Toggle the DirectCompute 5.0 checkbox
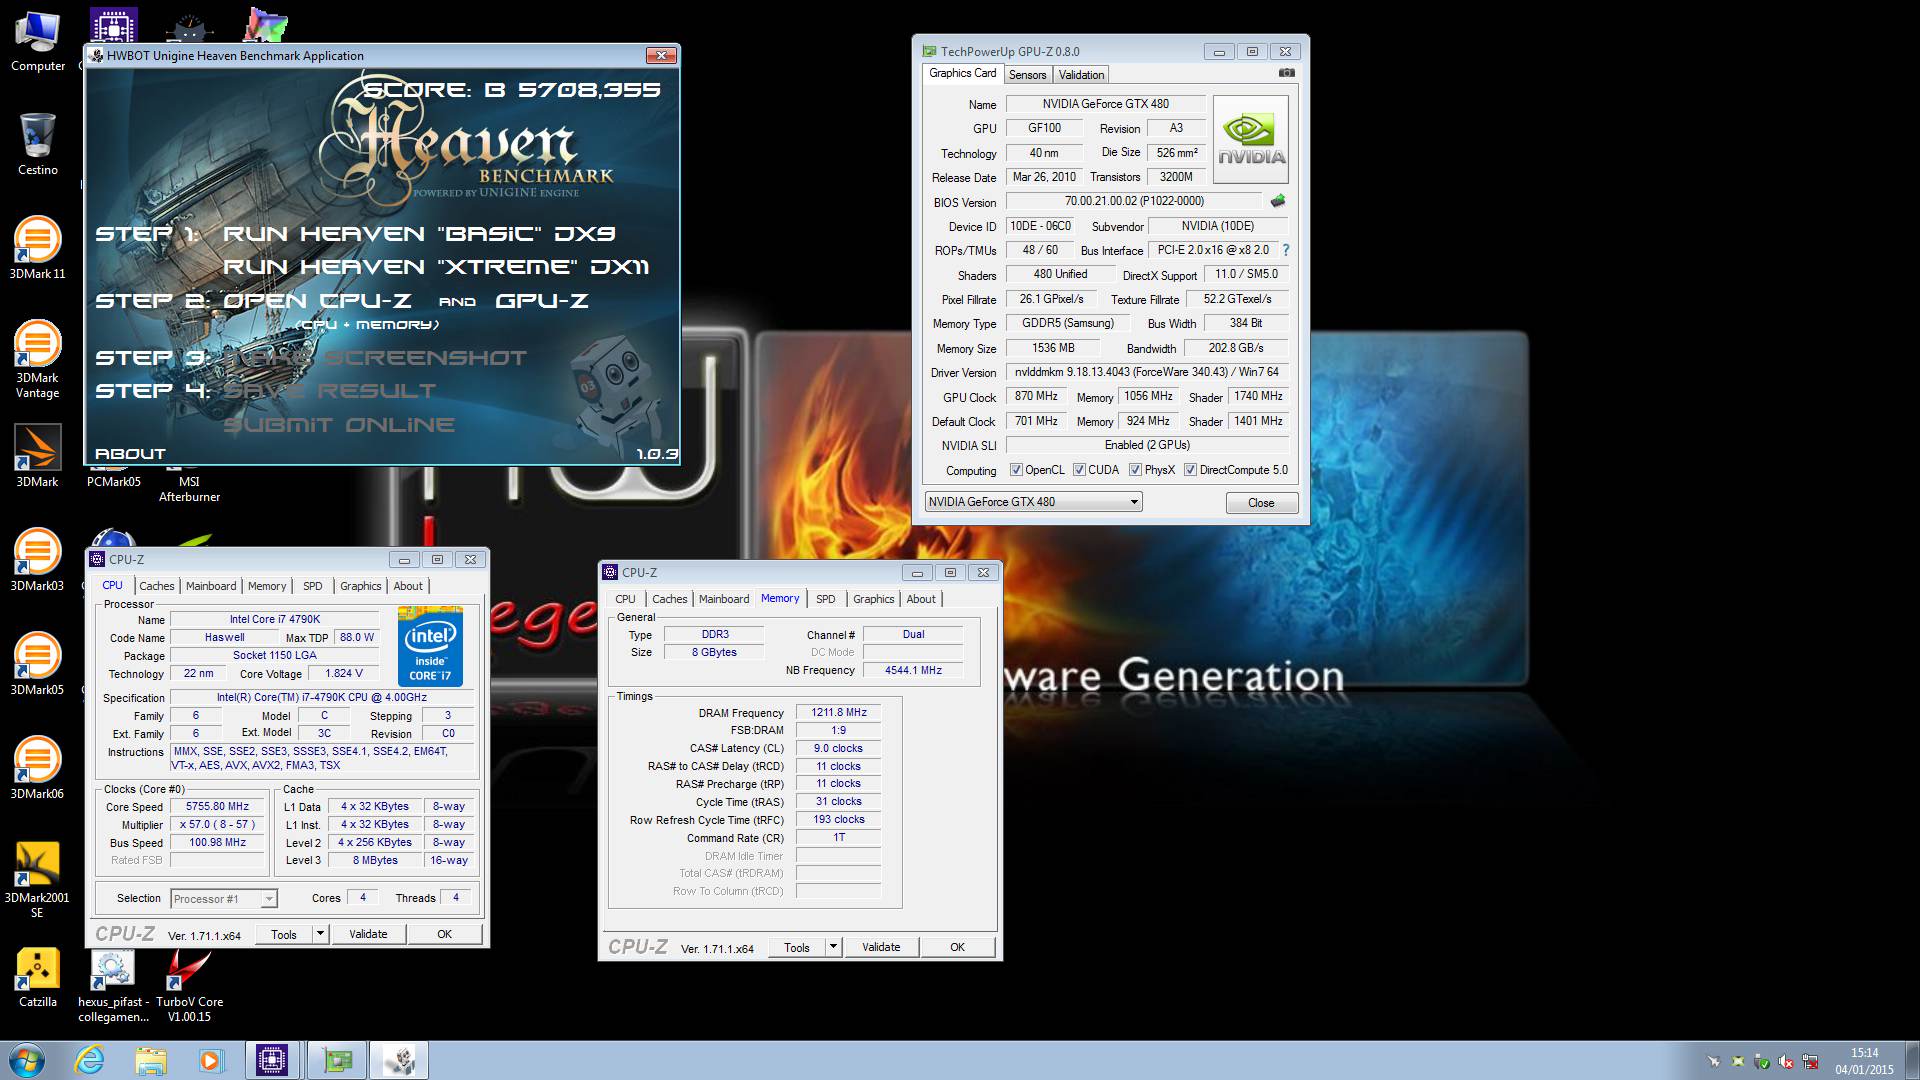The height and width of the screenshot is (1080, 1920). (1190, 470)
